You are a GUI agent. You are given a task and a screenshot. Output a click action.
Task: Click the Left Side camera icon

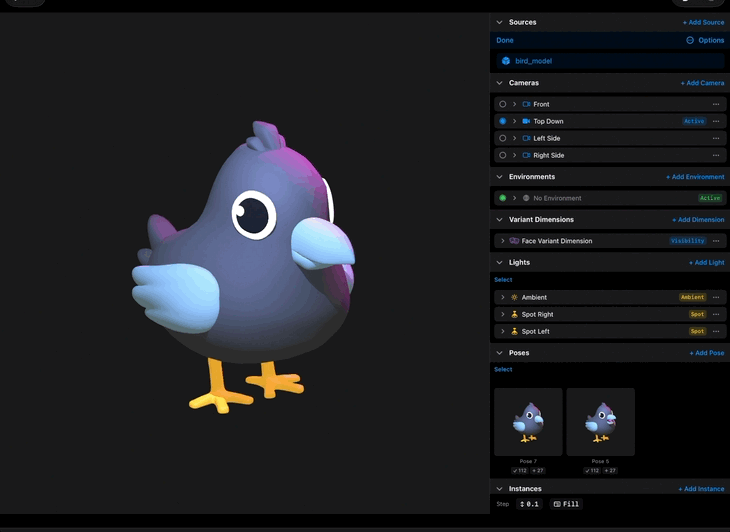(x=526, y=138)
